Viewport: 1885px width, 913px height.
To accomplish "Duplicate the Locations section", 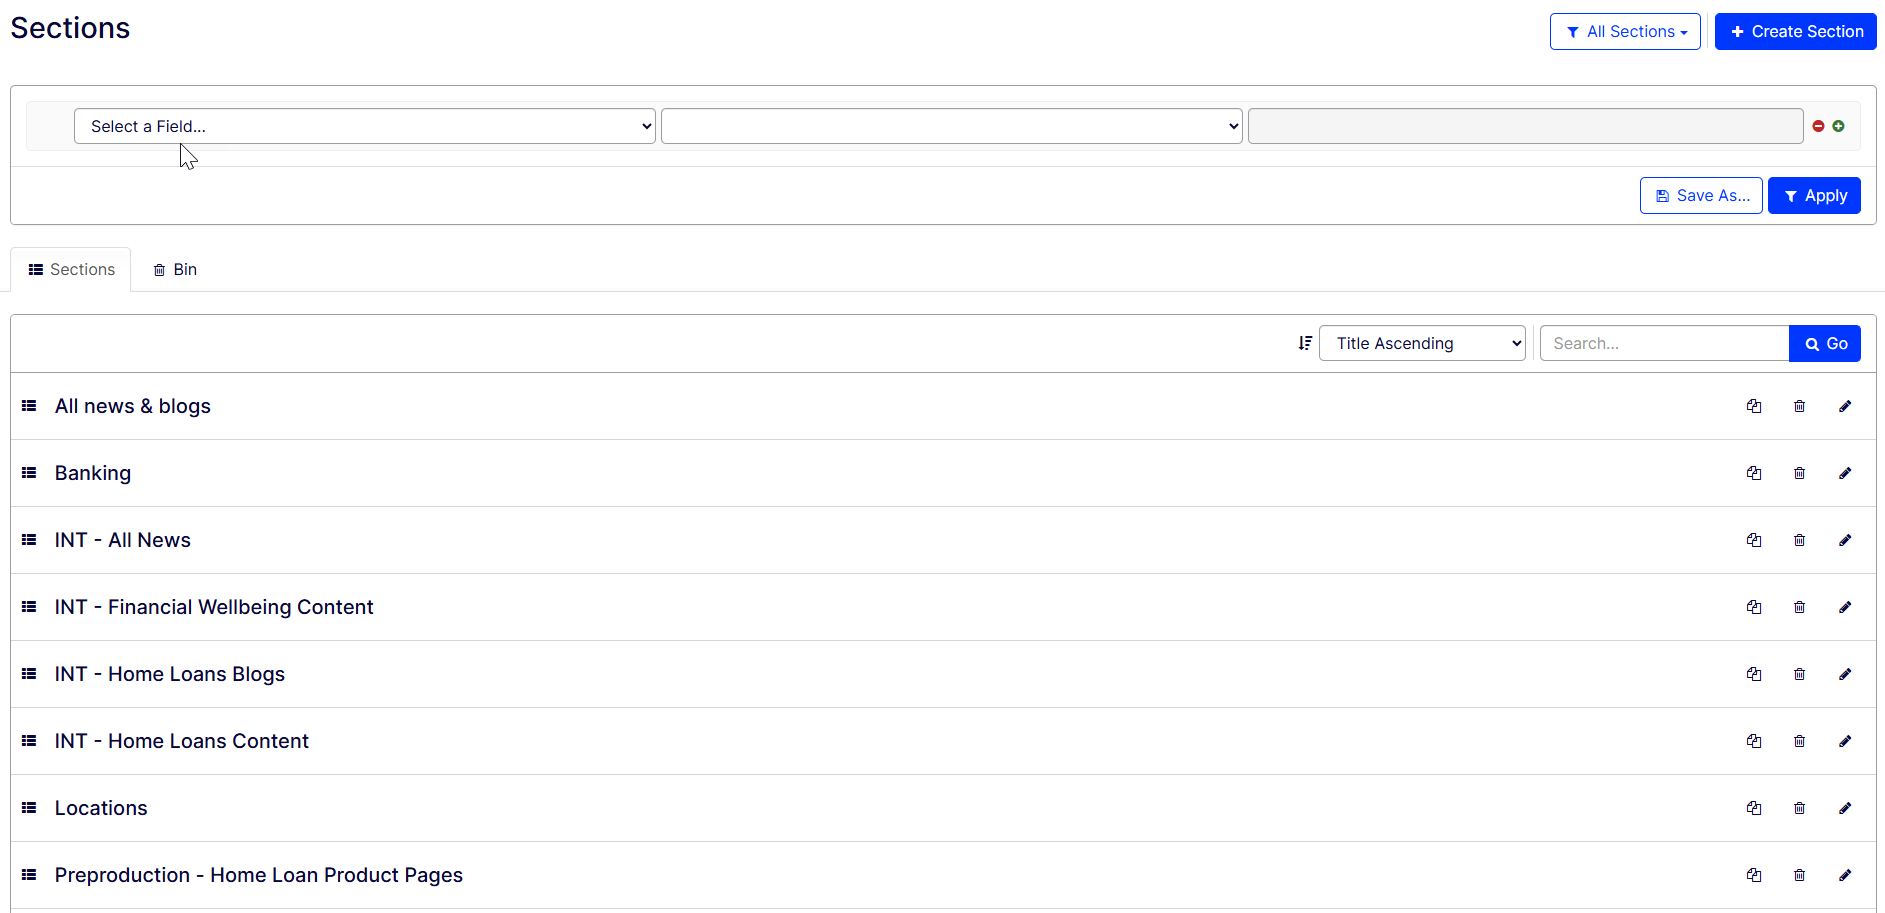I will [x=1754, y=808].
